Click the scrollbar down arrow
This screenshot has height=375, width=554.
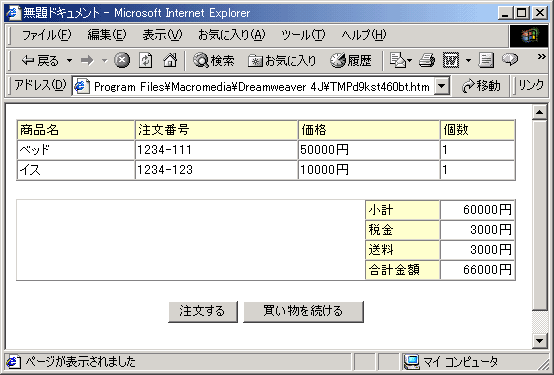540,341
